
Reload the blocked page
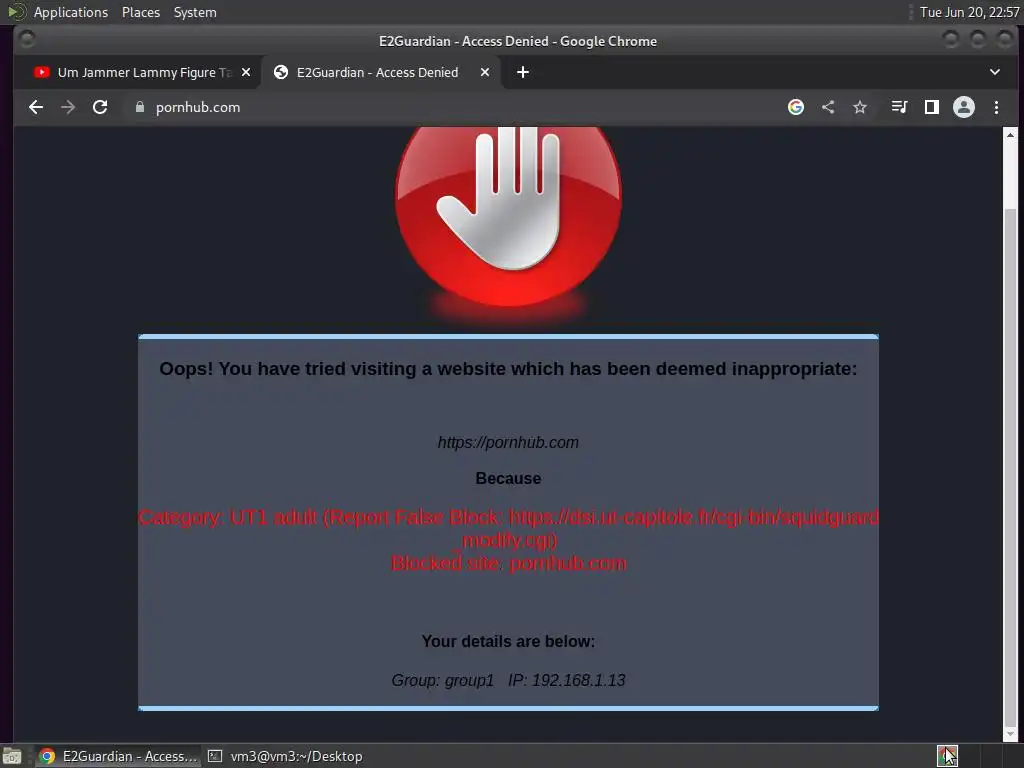point(100,107)
